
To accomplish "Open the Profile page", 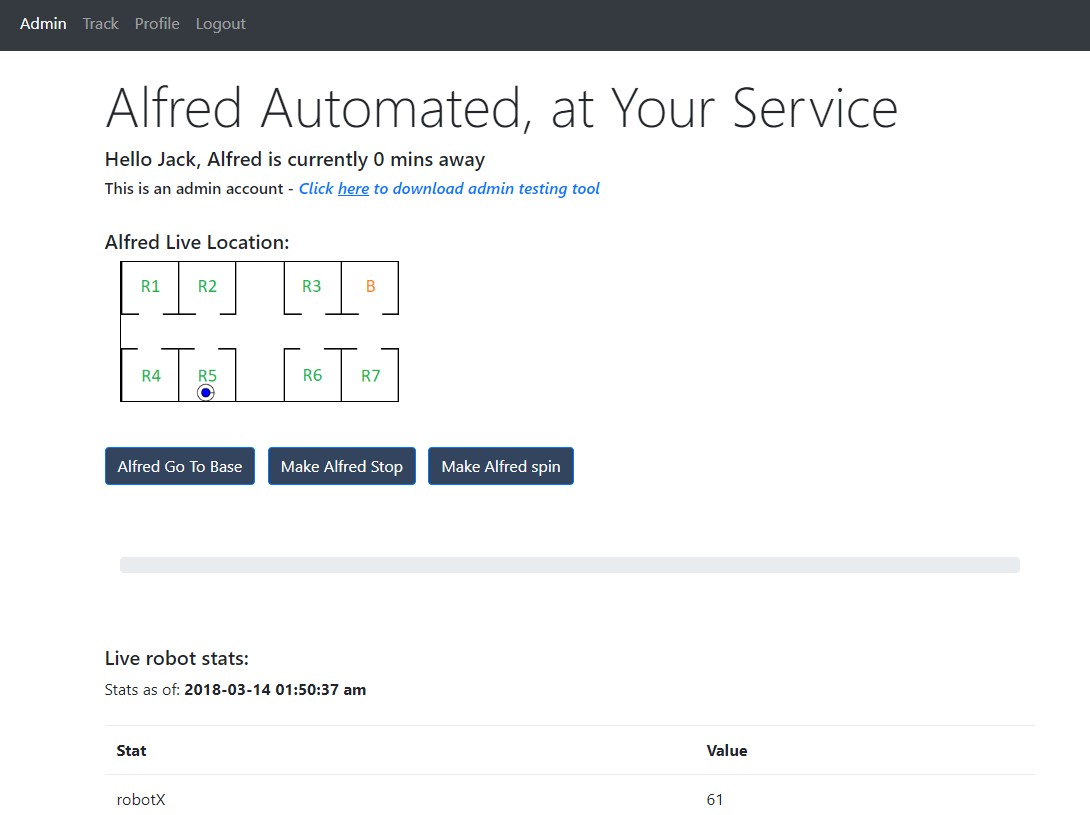I will point(157,24).
